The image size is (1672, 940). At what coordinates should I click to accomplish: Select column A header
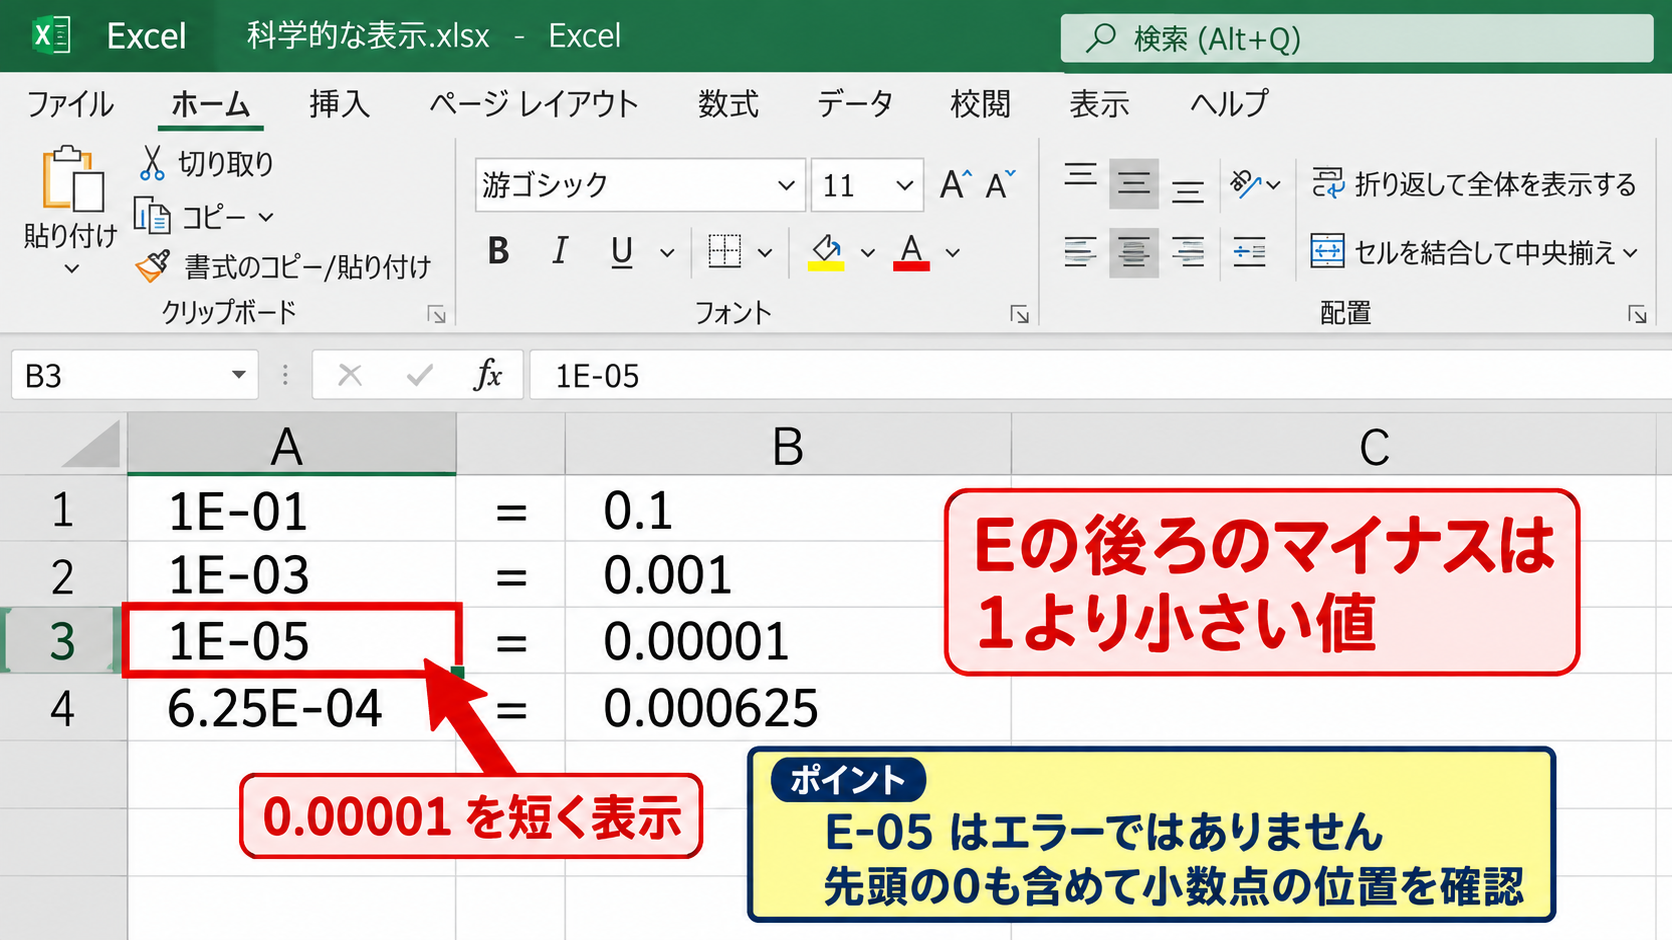(291, 445)
